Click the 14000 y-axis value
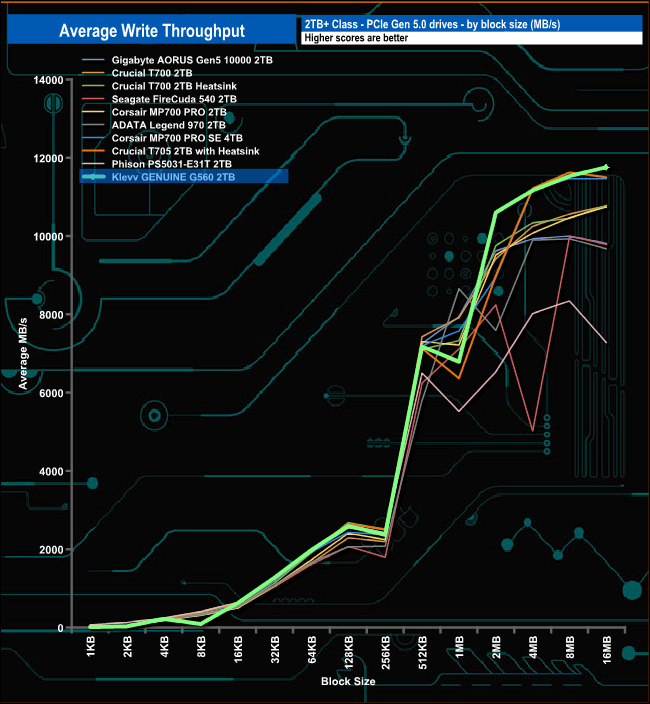The width and height of the screenshot is (650, 704). click(48, 80)
